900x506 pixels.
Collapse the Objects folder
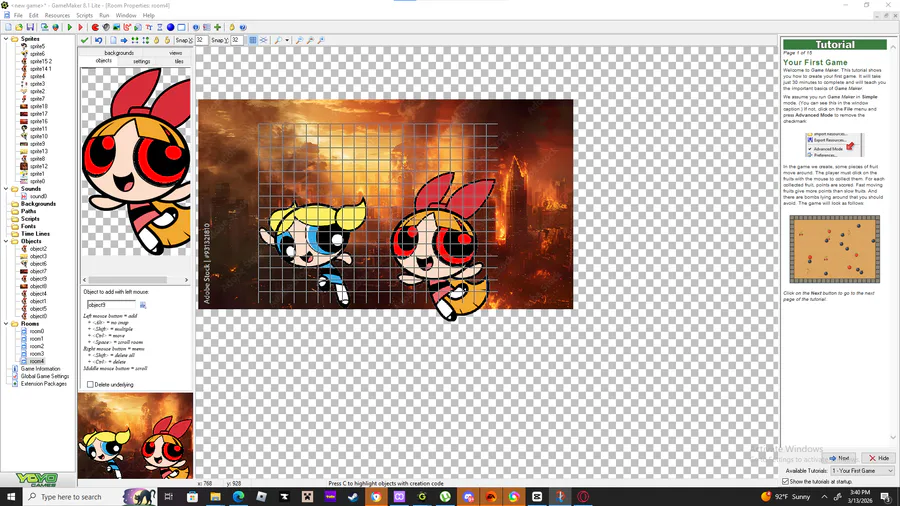point(6,242)
